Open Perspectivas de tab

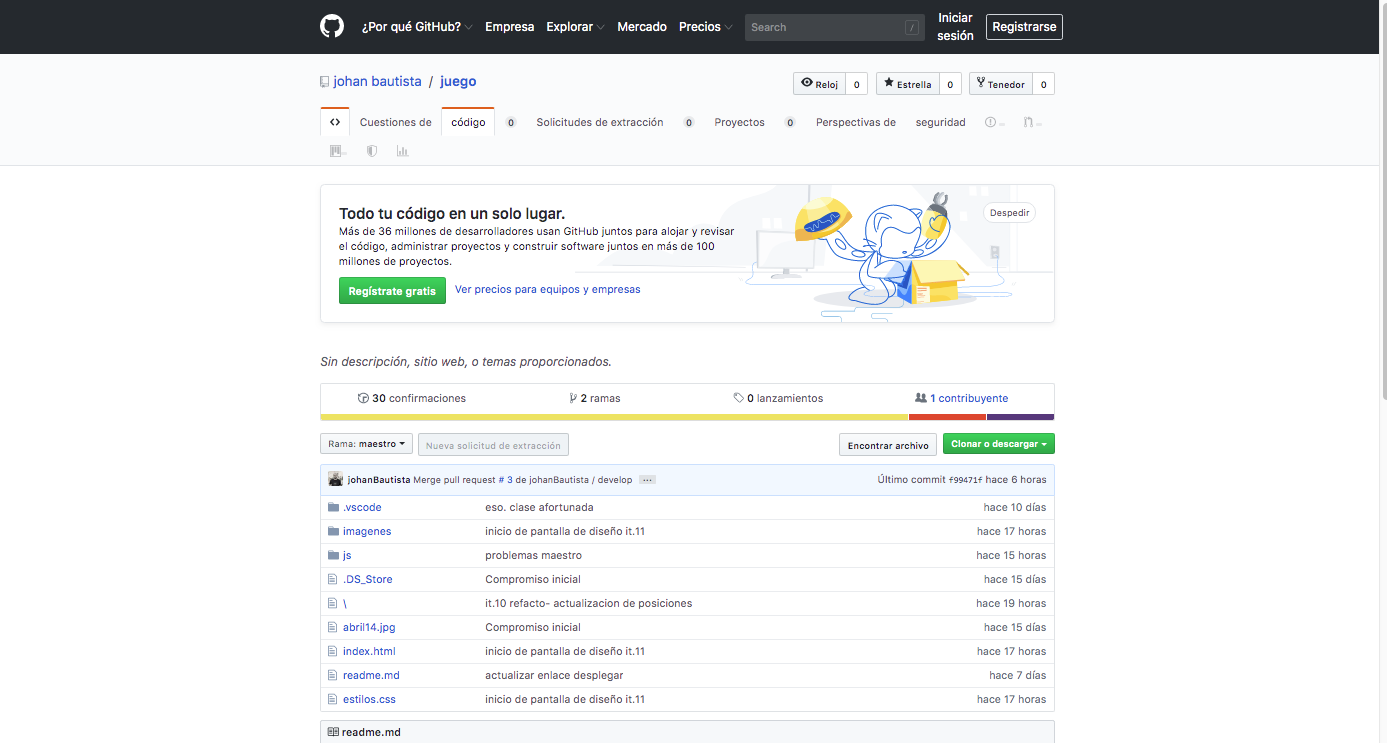[x=856, y=122]
